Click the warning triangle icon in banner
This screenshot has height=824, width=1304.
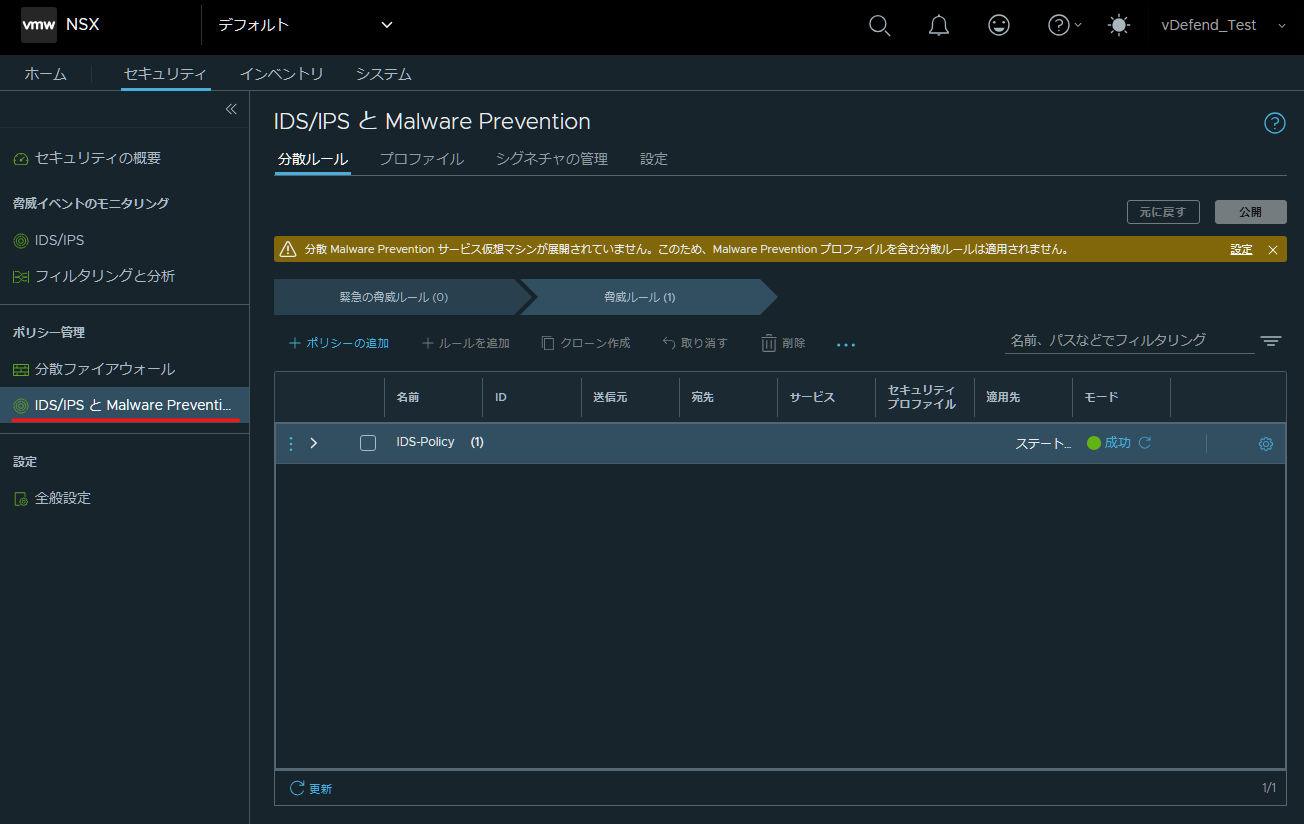point(288,249)
